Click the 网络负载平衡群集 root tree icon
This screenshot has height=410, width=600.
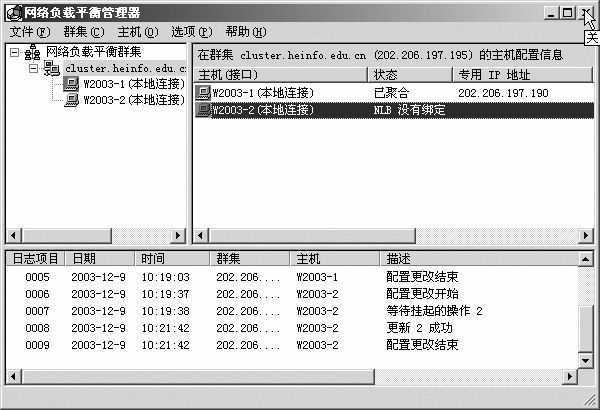[33, 52]
